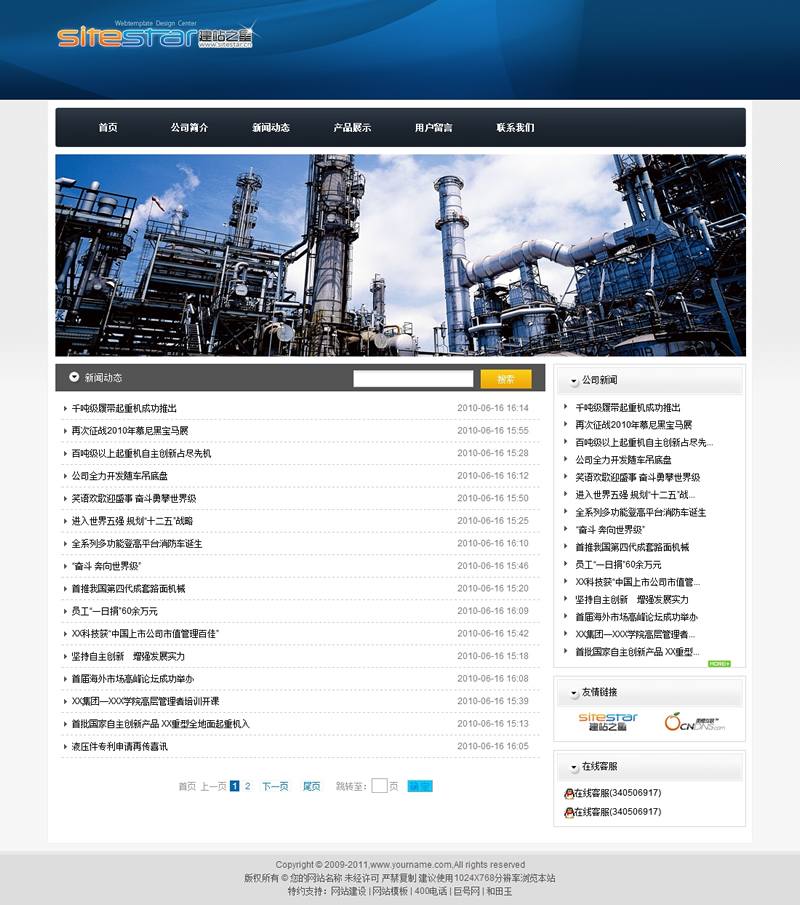
Task: Click the arrow icon in 友情链接 header
Action: coord(574,693)
